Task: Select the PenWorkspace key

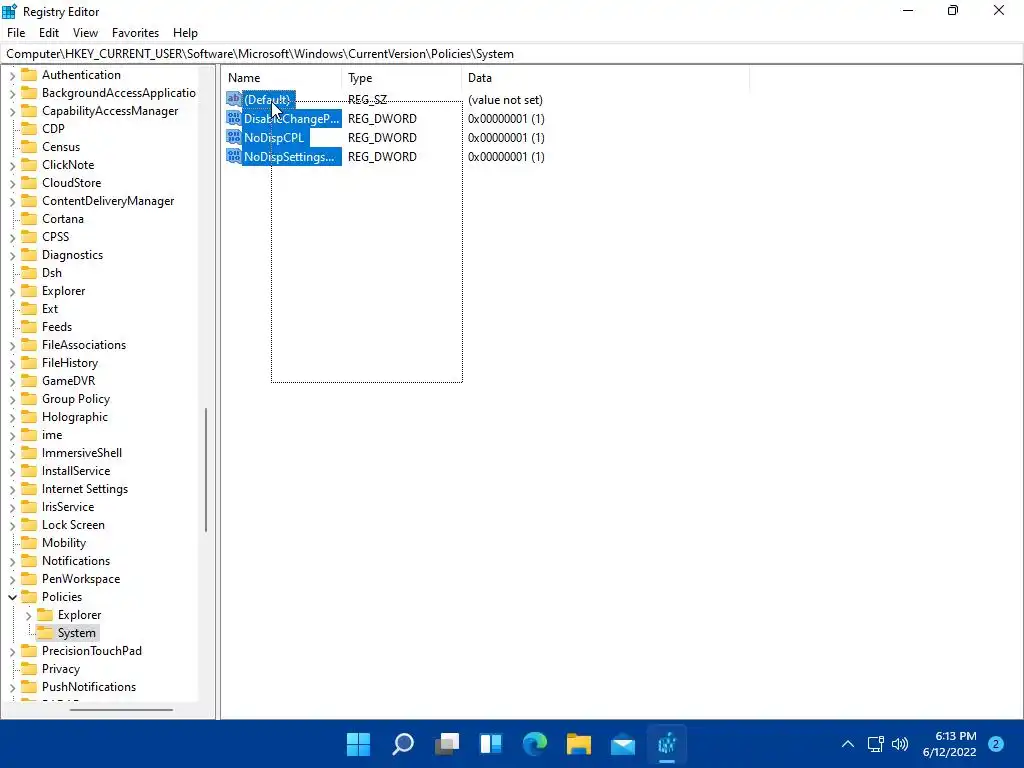Action: [x=81, y=579]
